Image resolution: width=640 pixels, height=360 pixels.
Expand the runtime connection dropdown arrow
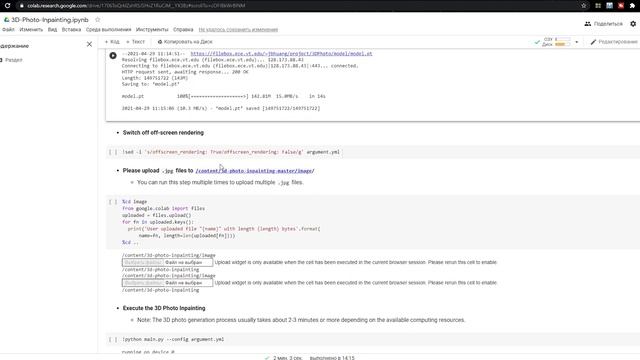point(577,42)
